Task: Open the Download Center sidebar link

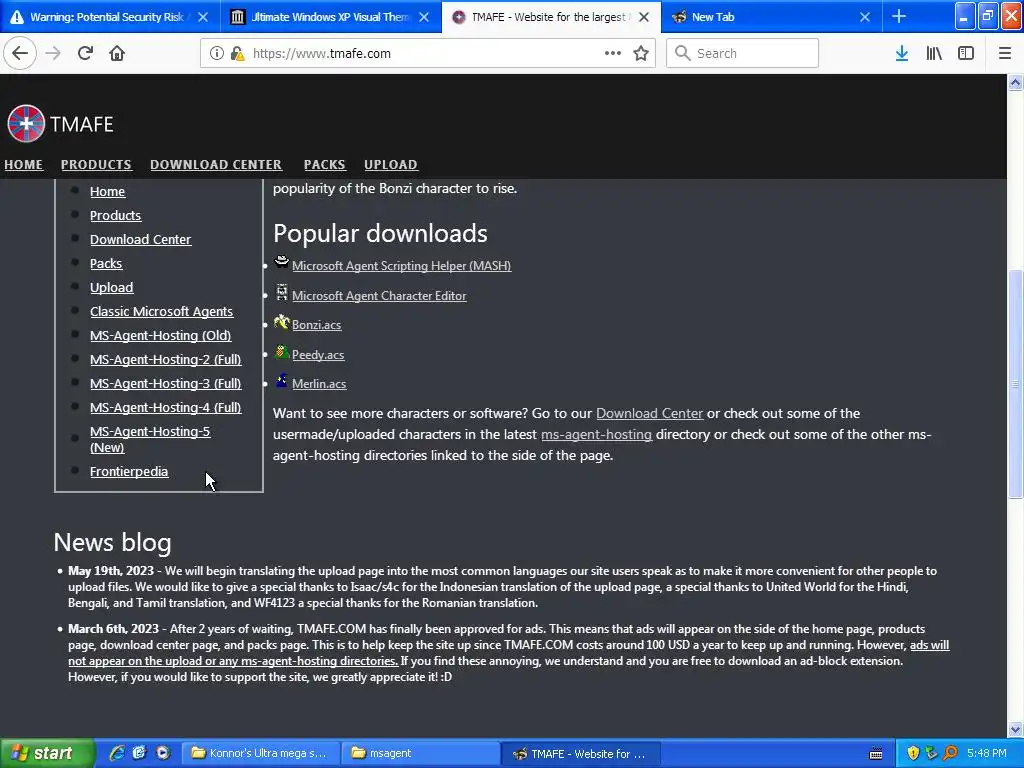Action: coord(140,240)
